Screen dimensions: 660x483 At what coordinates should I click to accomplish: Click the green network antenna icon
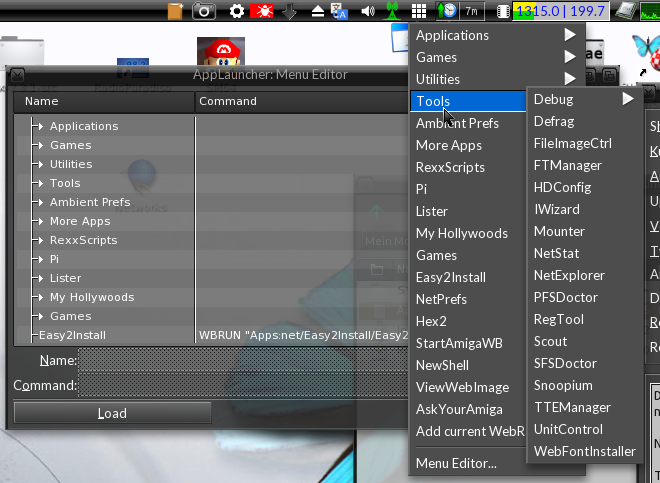click(393, 11)
